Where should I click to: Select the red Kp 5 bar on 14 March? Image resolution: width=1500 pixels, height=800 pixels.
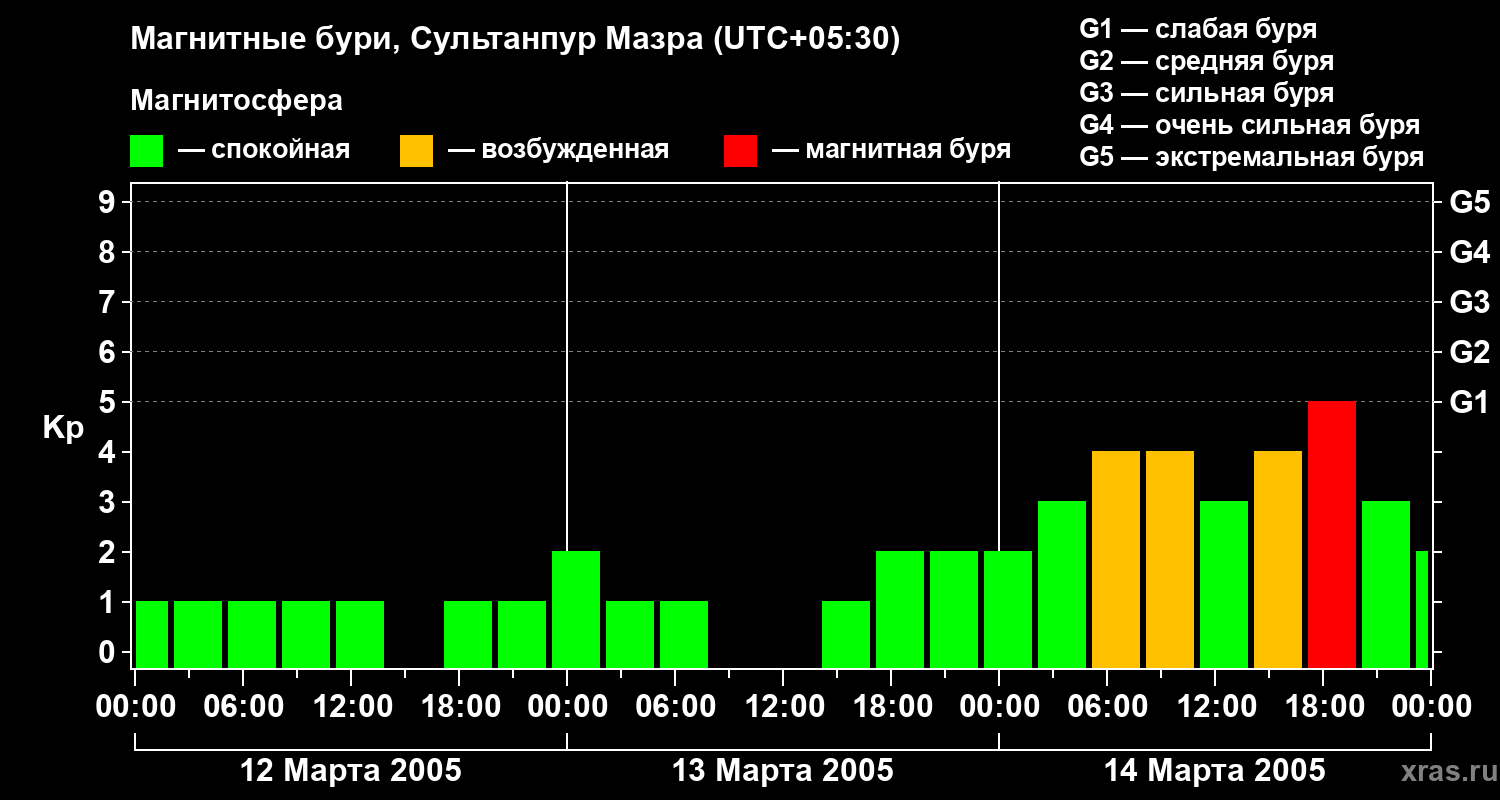[x=1332, y=535]
